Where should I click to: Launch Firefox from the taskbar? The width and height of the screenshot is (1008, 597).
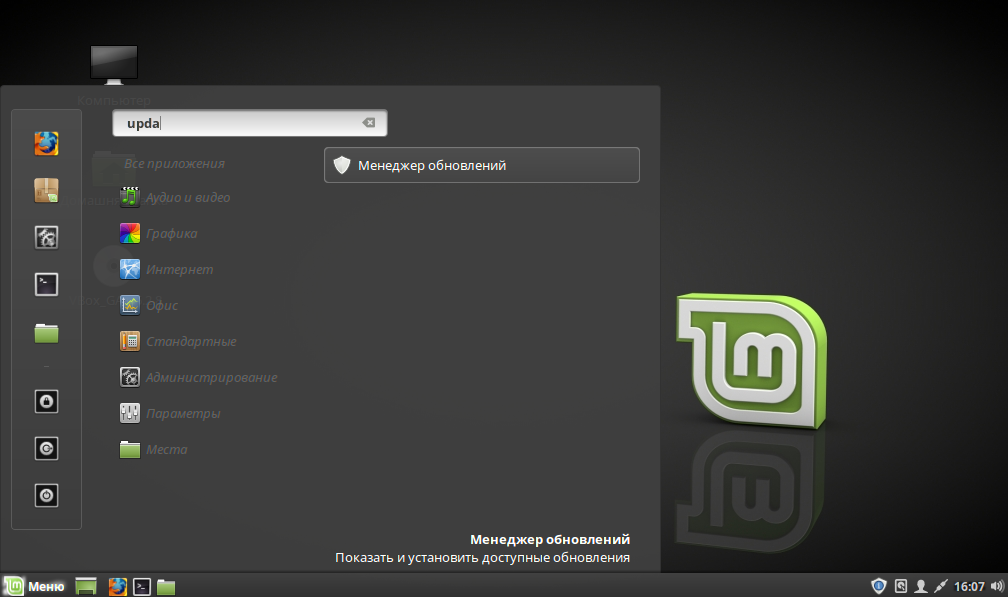tap(117, 585)
